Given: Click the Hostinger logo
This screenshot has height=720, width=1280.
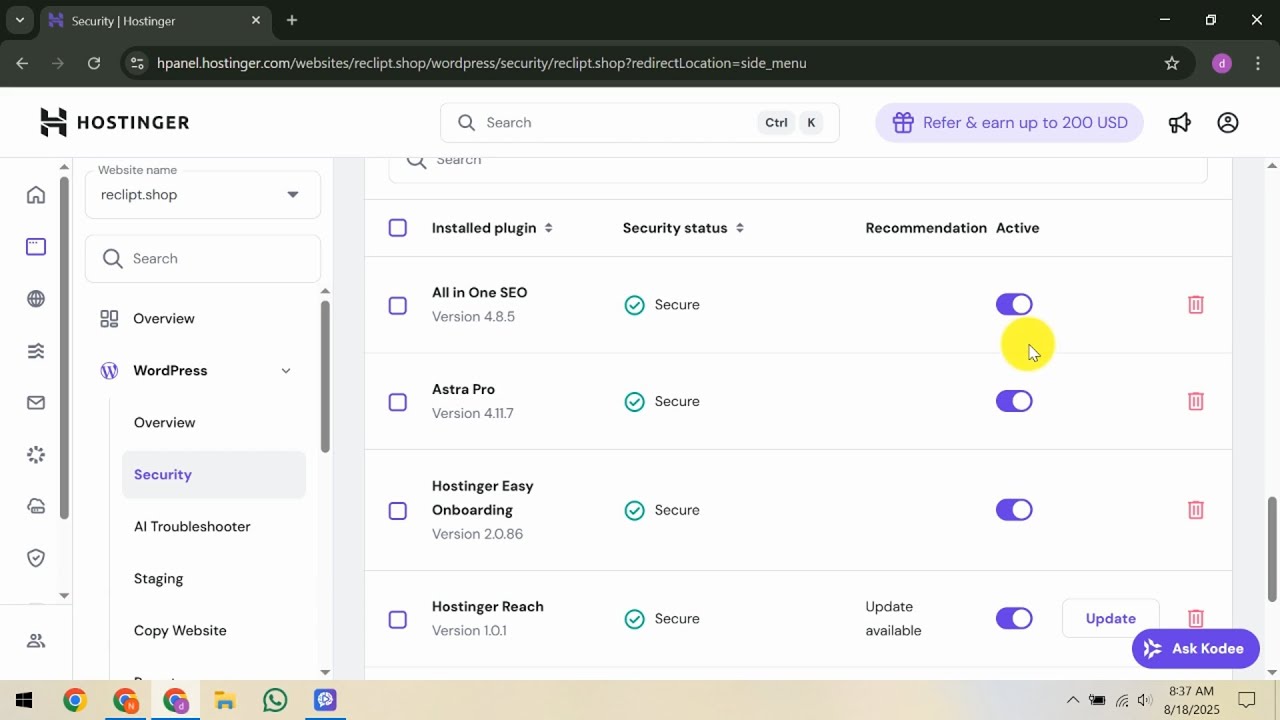Looking at the screenshot, I should point(114,122).
